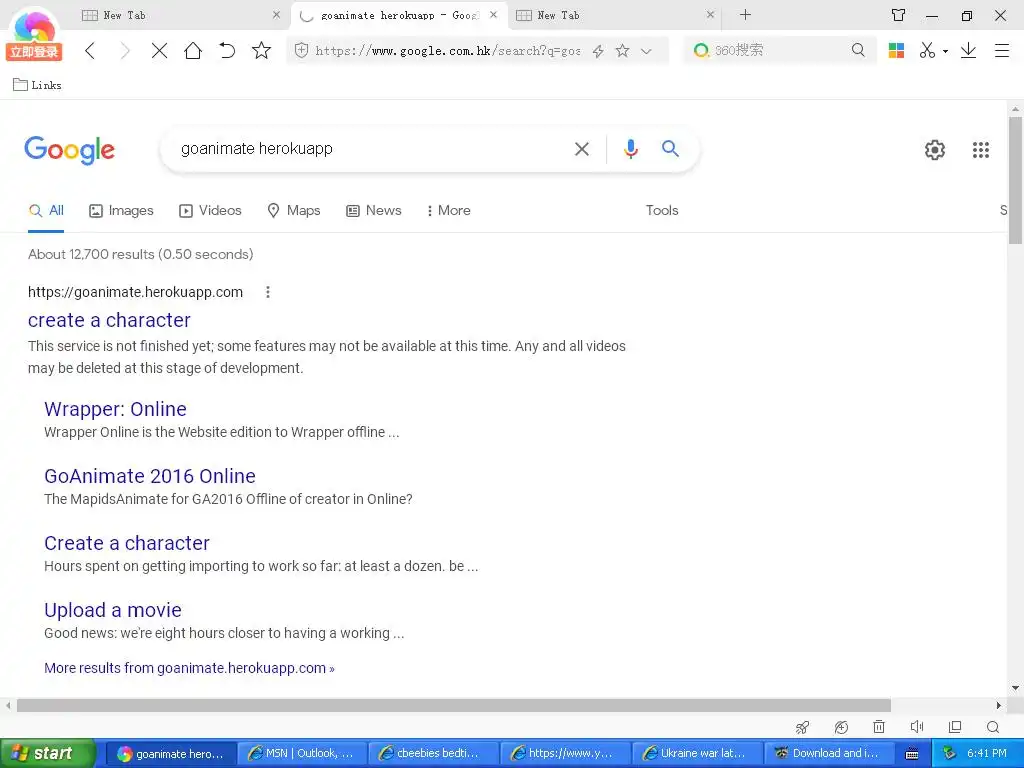The image size is (1024, 768).
Task: Go back with the browser back arrow
Action: coord(91,50)
